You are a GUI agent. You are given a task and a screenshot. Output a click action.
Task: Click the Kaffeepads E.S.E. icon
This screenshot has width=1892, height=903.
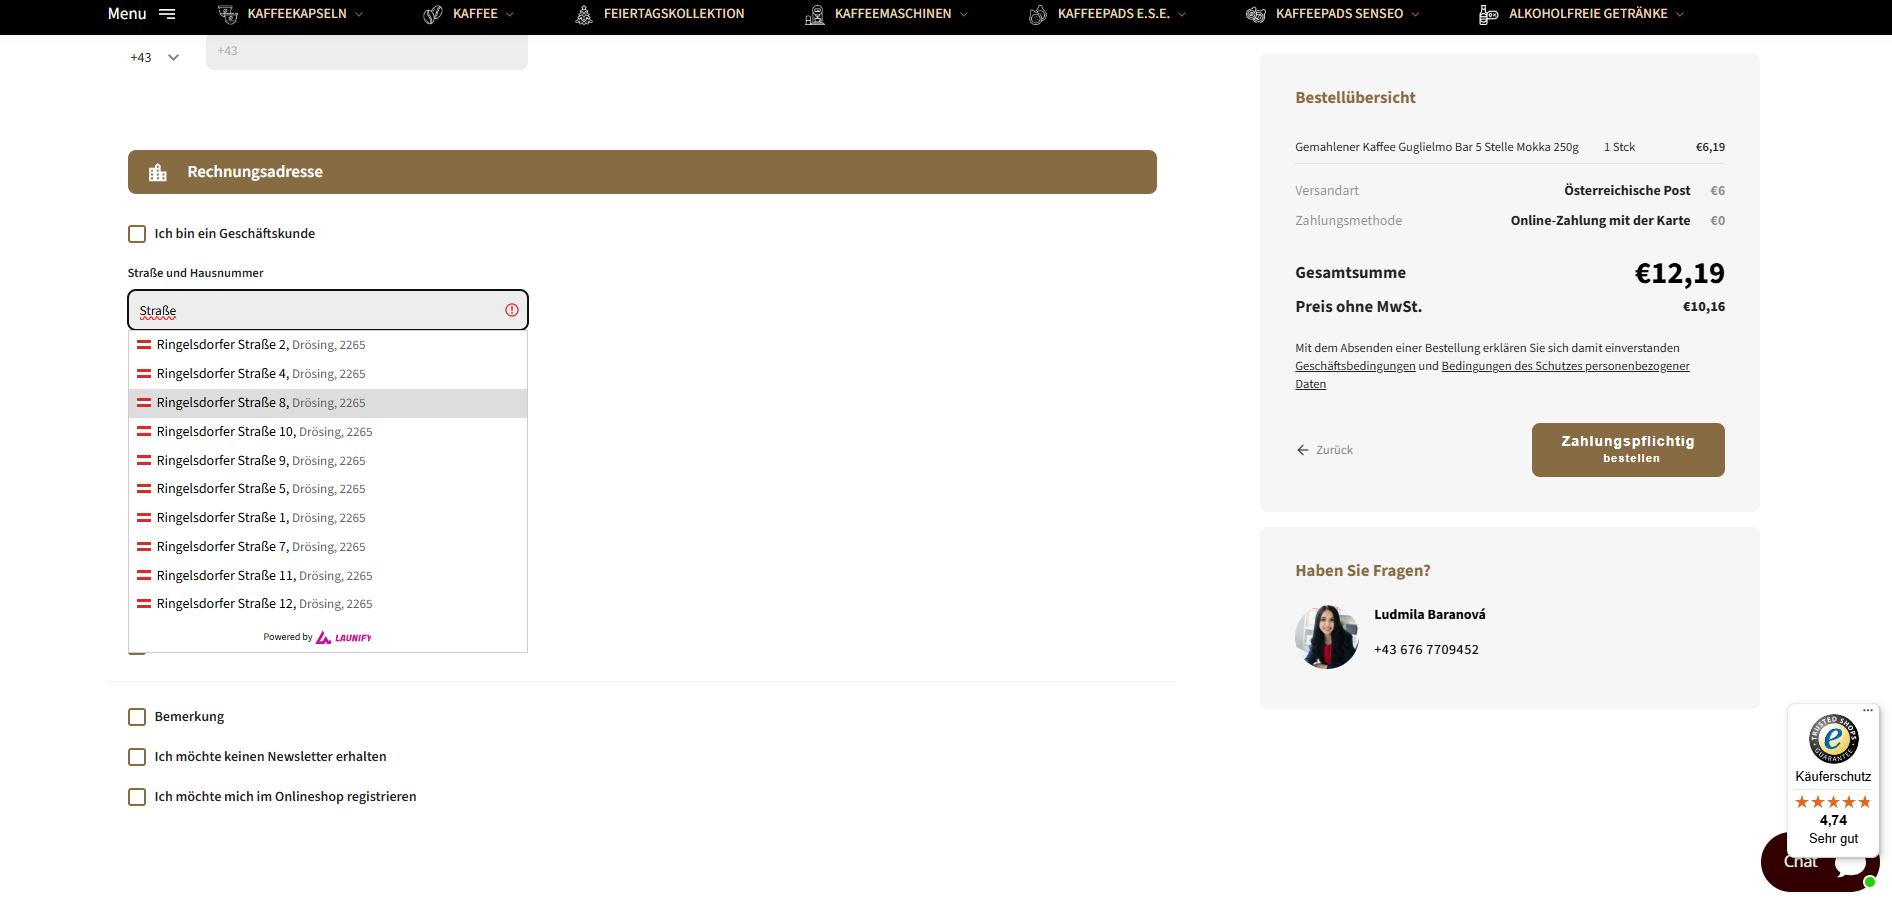tap(1038, 14)
